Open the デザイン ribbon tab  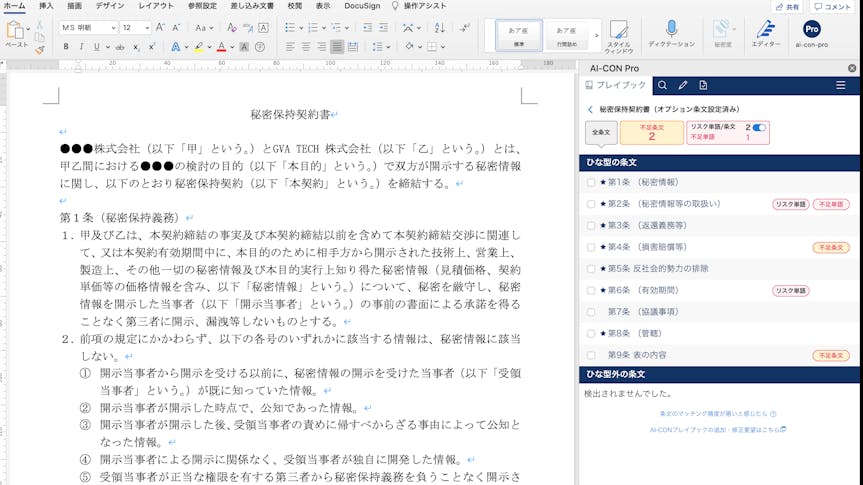[110, 6]
